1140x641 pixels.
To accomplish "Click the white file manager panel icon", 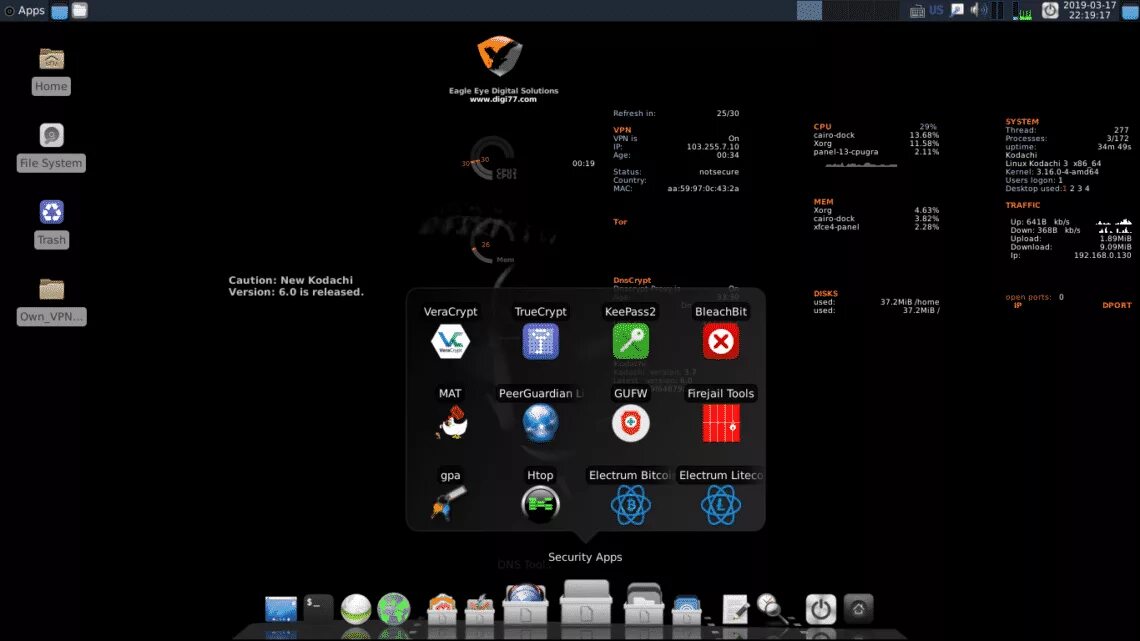I will [x=80, y=10].
